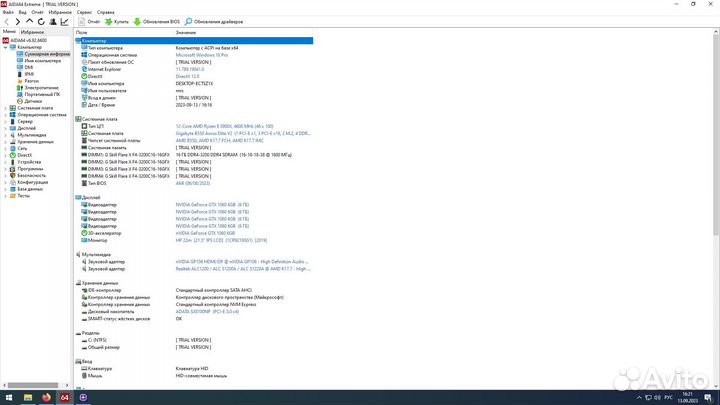Click Обновления BIOS in the toolbar
Screen dimensions: 720x405
157,22
